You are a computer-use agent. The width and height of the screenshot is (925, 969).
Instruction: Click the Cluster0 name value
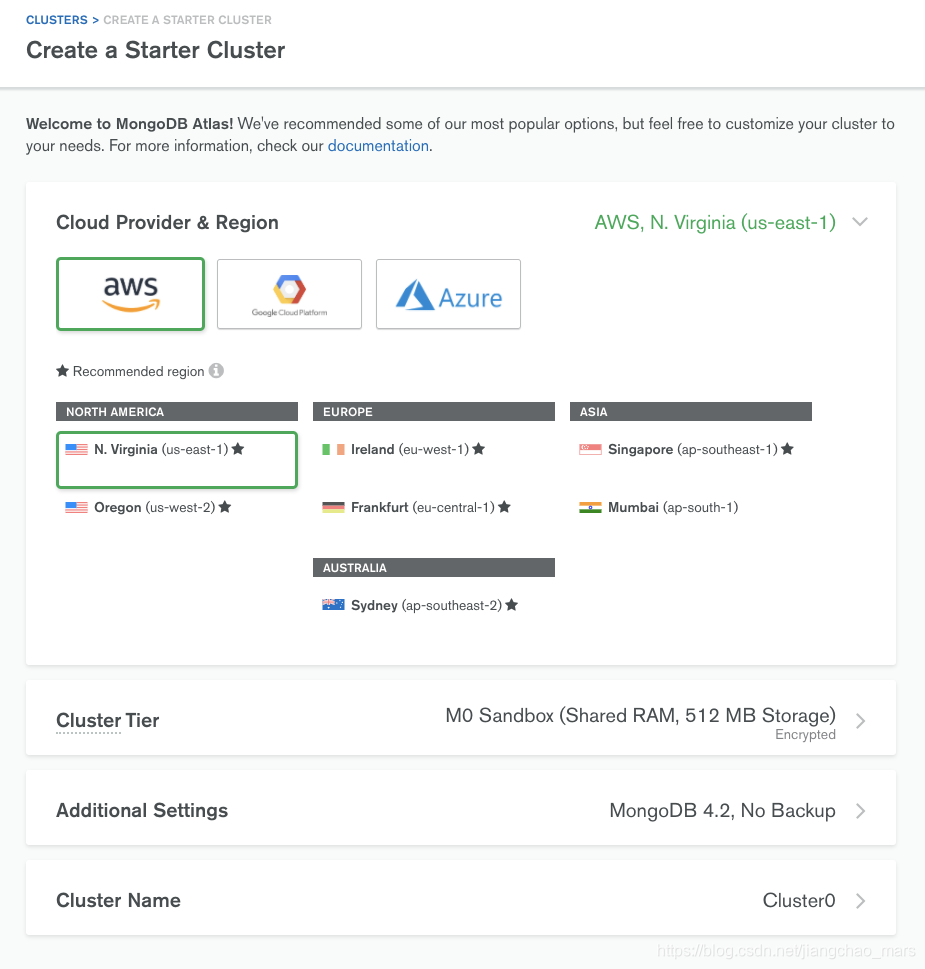pyautogui.click(x=799, y=900)
